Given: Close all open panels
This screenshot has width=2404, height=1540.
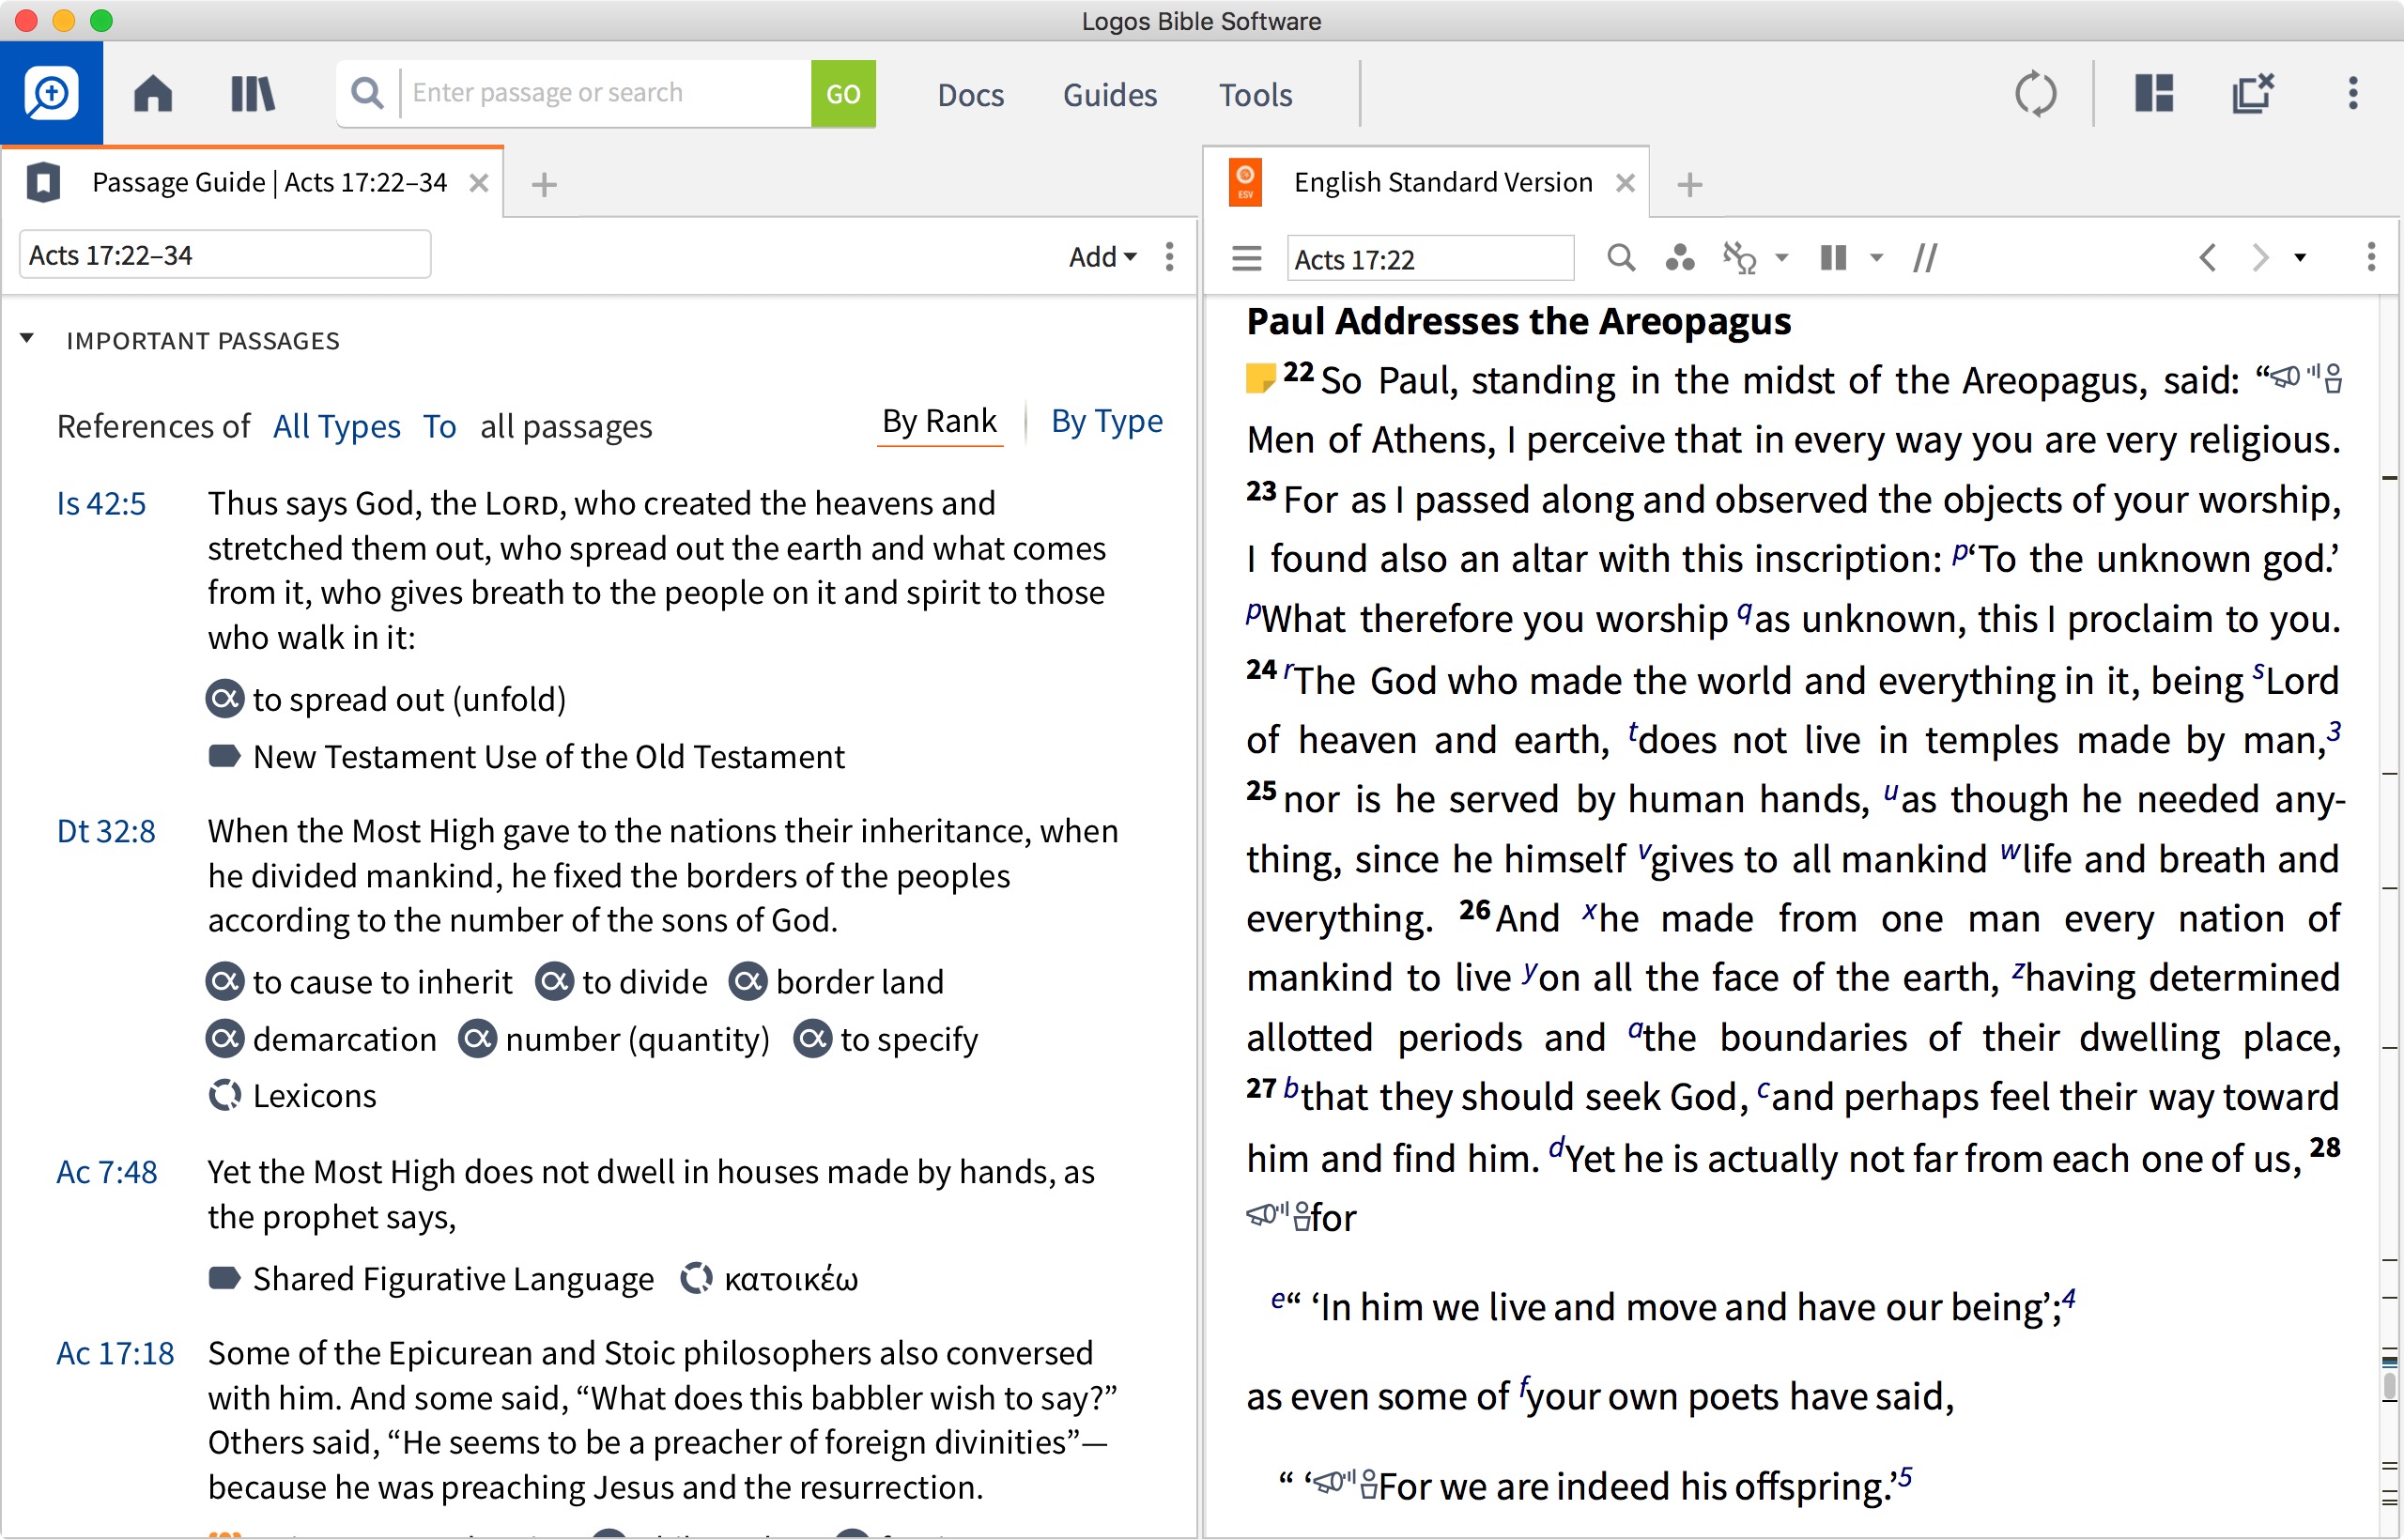Looking at the screenshot, I should click(2253, 93).
